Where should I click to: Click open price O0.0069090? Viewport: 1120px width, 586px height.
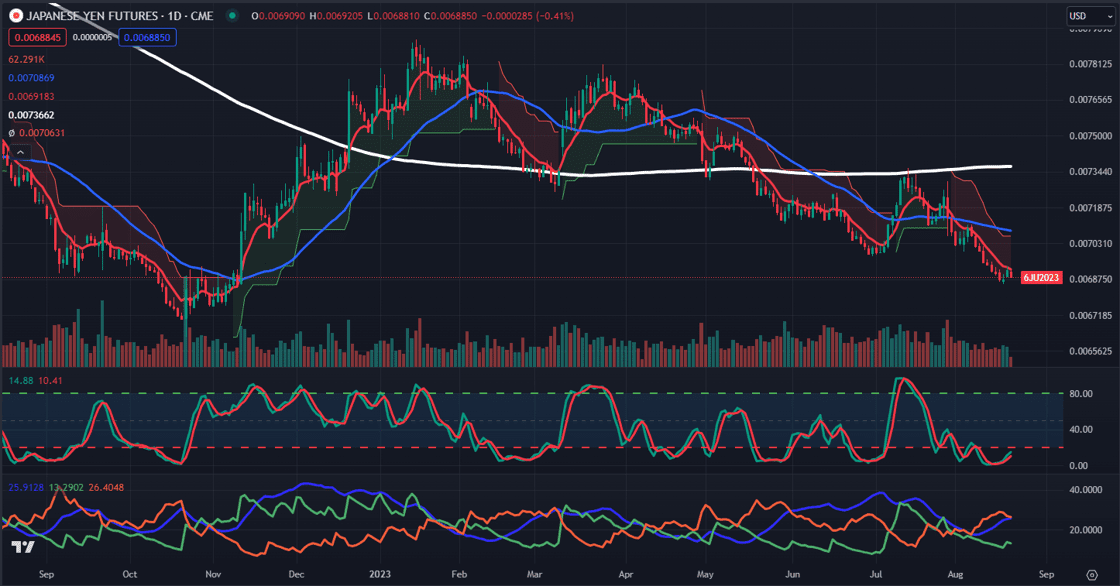point(279,16)
